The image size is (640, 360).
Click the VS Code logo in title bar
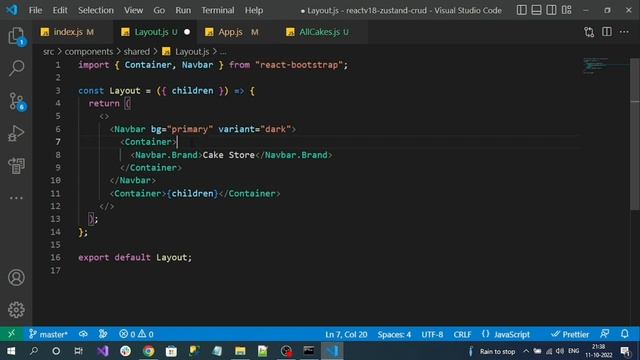(x=11, y=10)
